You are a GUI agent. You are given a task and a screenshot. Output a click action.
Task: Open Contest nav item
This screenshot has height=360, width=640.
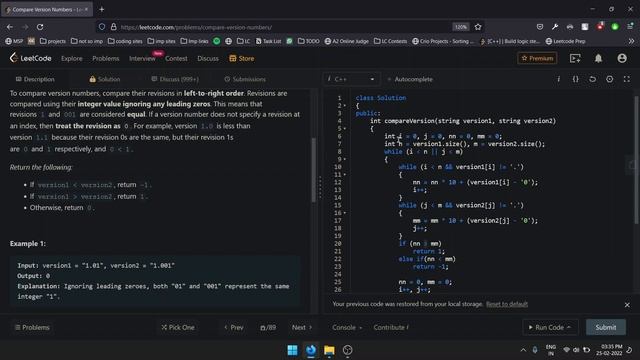click(176, 58)
